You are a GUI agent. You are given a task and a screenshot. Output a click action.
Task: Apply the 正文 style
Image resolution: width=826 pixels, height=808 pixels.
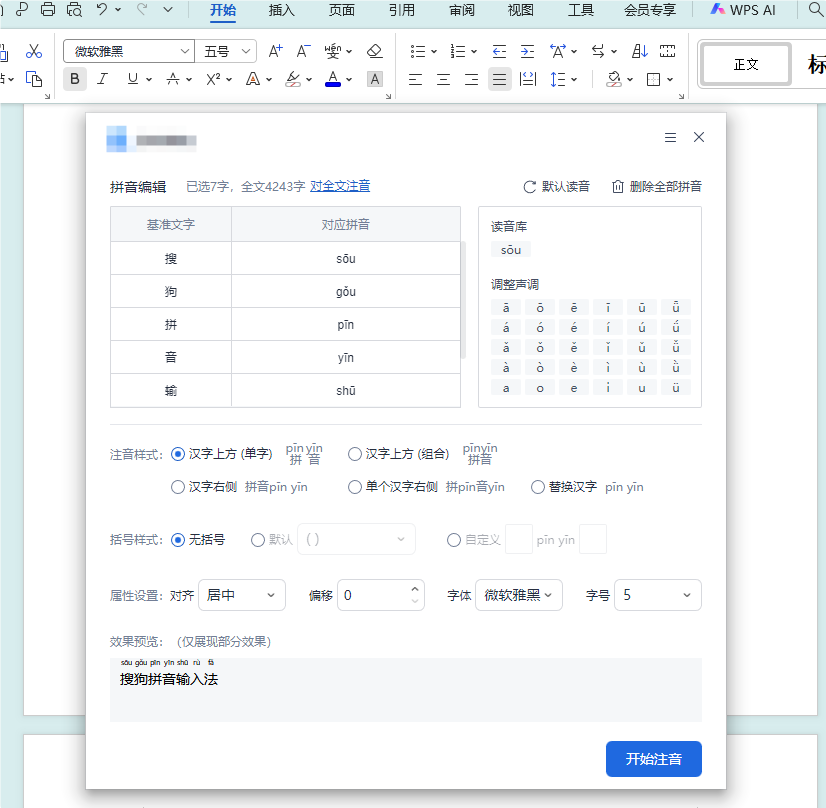coord(746,64)
